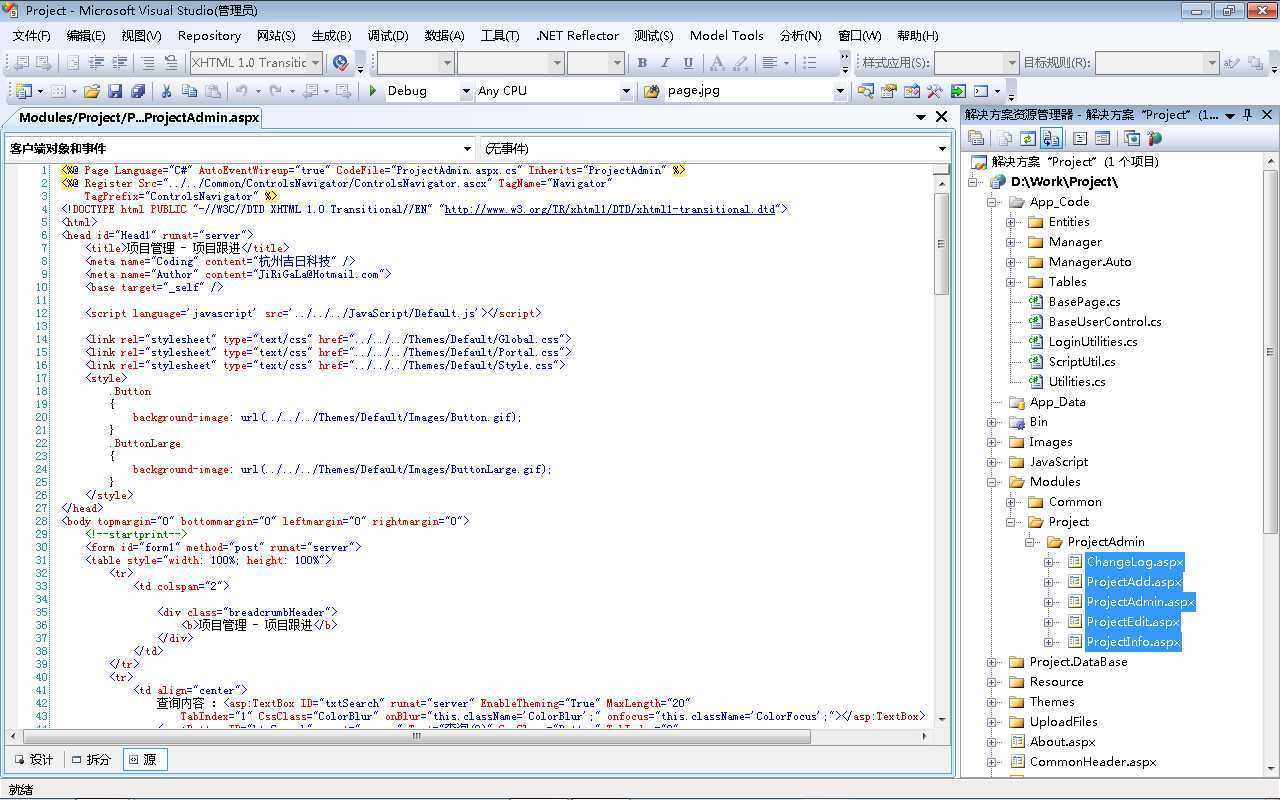Open the 编辑(E) menu
This screenshot has width=1280, height=800.
click(86, 35)
